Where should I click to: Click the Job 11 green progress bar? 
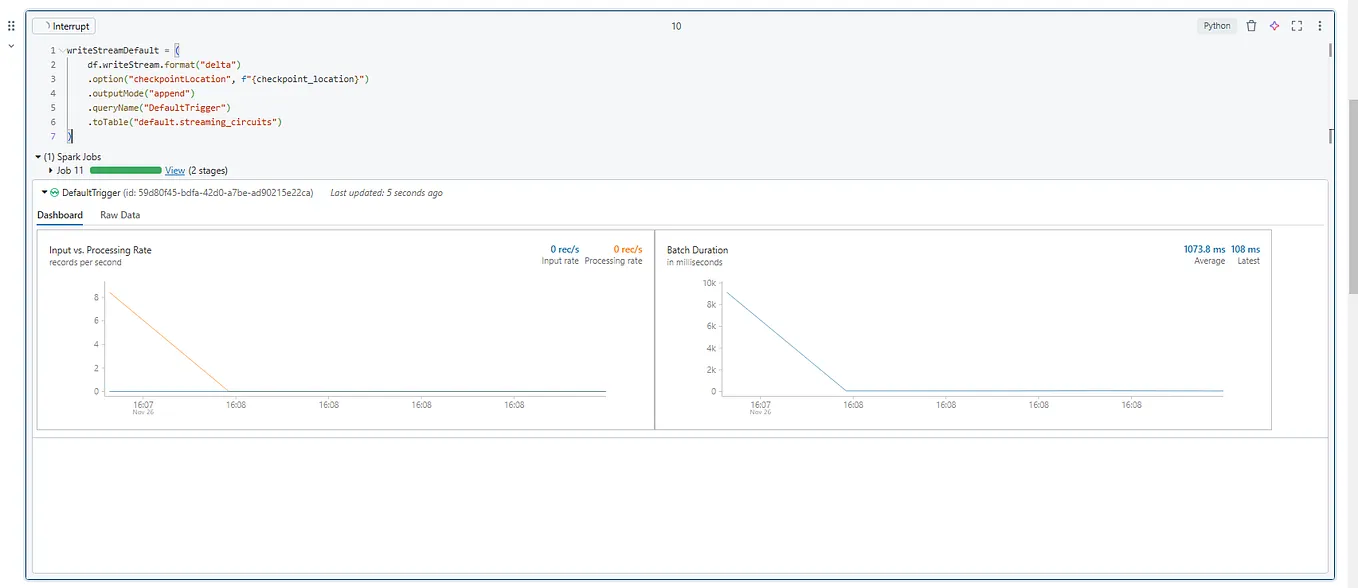point(125,170)
